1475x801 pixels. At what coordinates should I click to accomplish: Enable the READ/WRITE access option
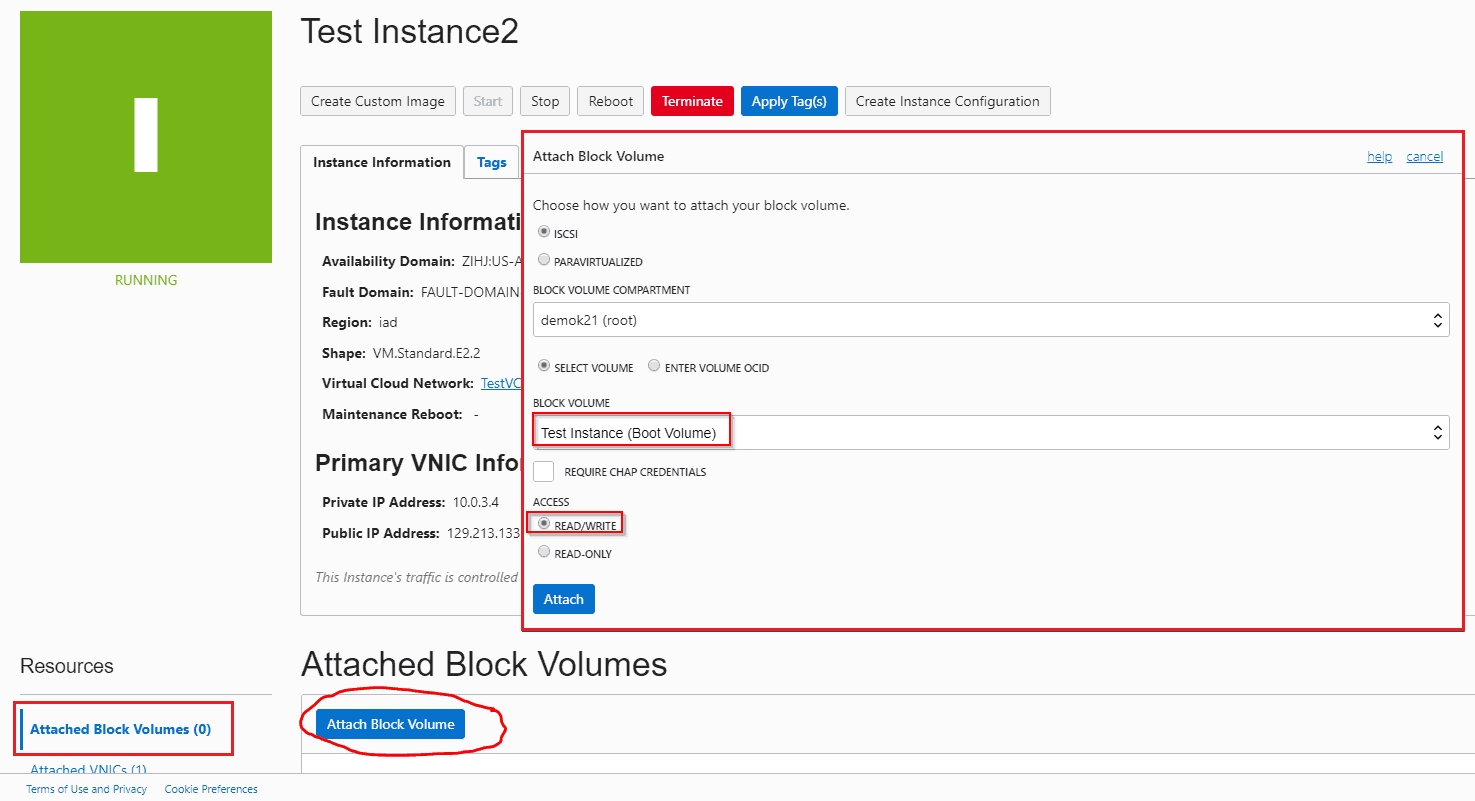click(543, 522)
